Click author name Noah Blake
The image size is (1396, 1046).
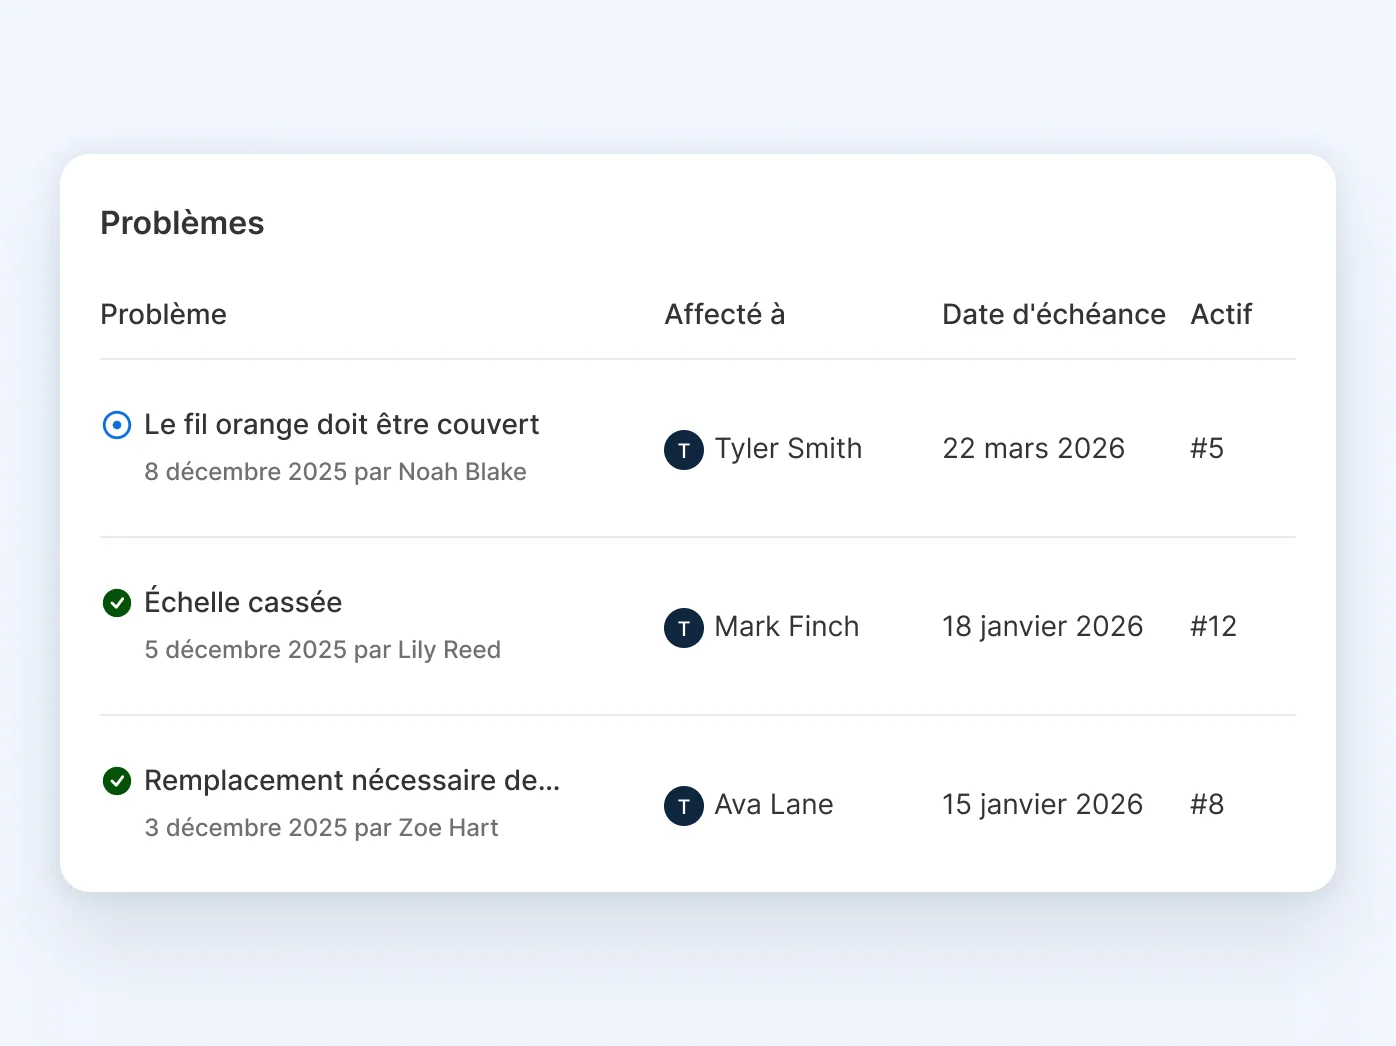click(x=462, y=471)
